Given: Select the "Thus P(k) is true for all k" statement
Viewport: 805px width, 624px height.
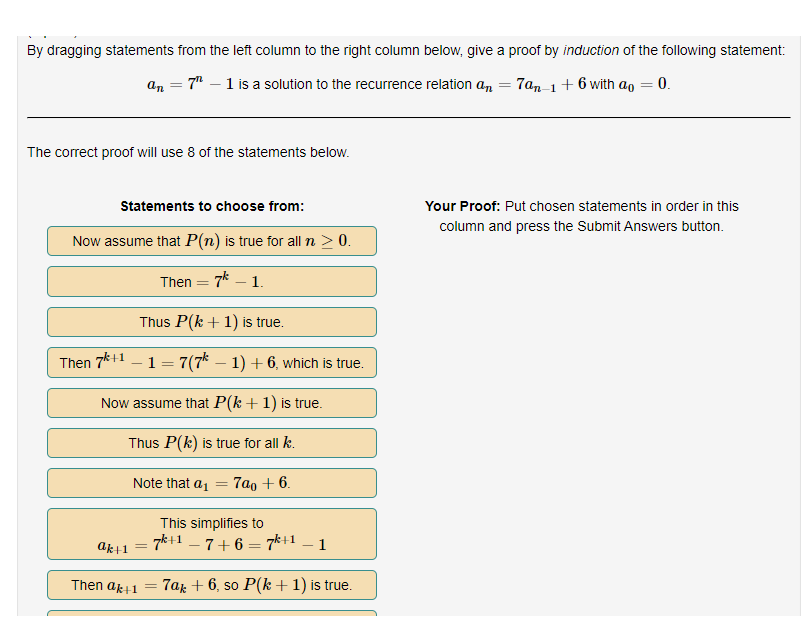Looking at the screenshot, I should click(x=211, y=443).
